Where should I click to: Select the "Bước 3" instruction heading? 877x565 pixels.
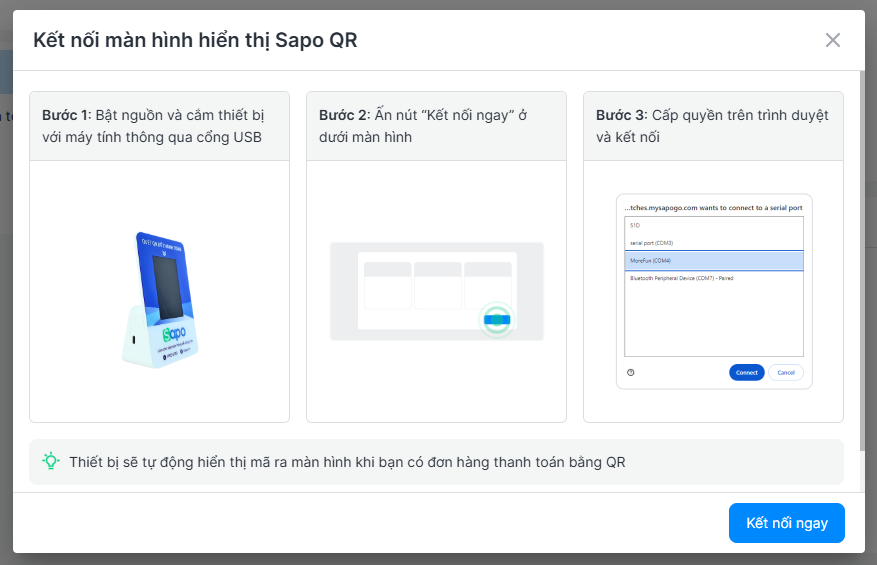click(x=712, y=126)
